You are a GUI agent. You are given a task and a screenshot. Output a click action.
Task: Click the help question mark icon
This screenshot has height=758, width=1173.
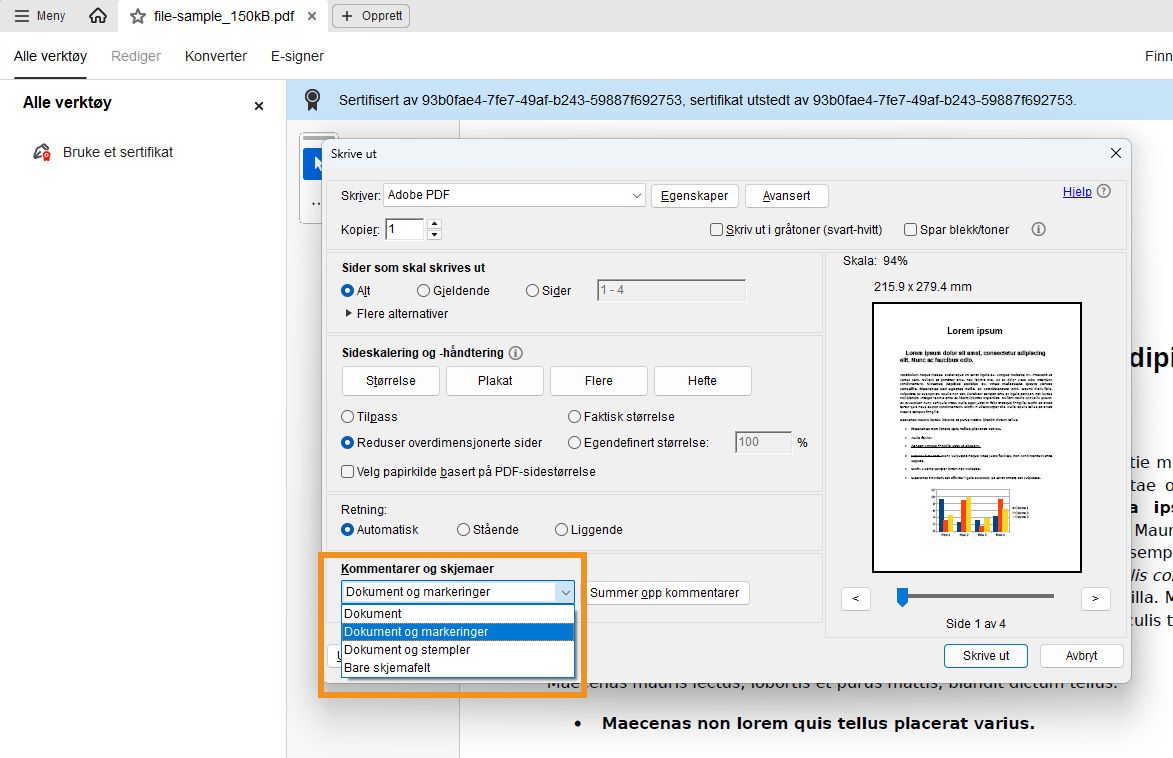[1103, 191]
